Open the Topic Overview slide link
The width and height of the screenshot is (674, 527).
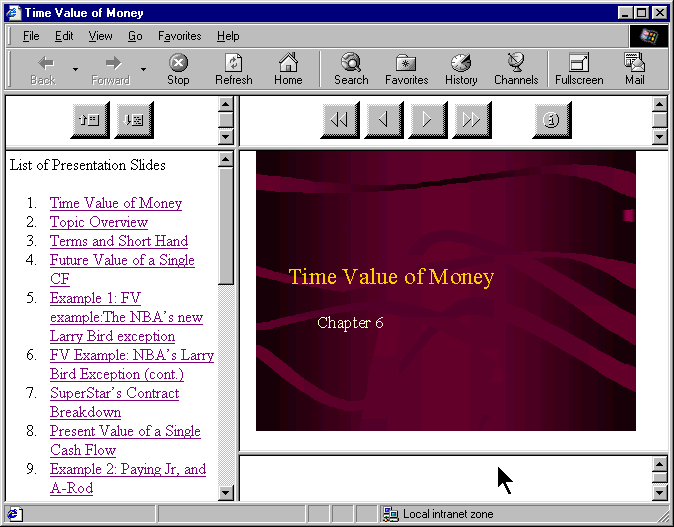pos(99,222)
